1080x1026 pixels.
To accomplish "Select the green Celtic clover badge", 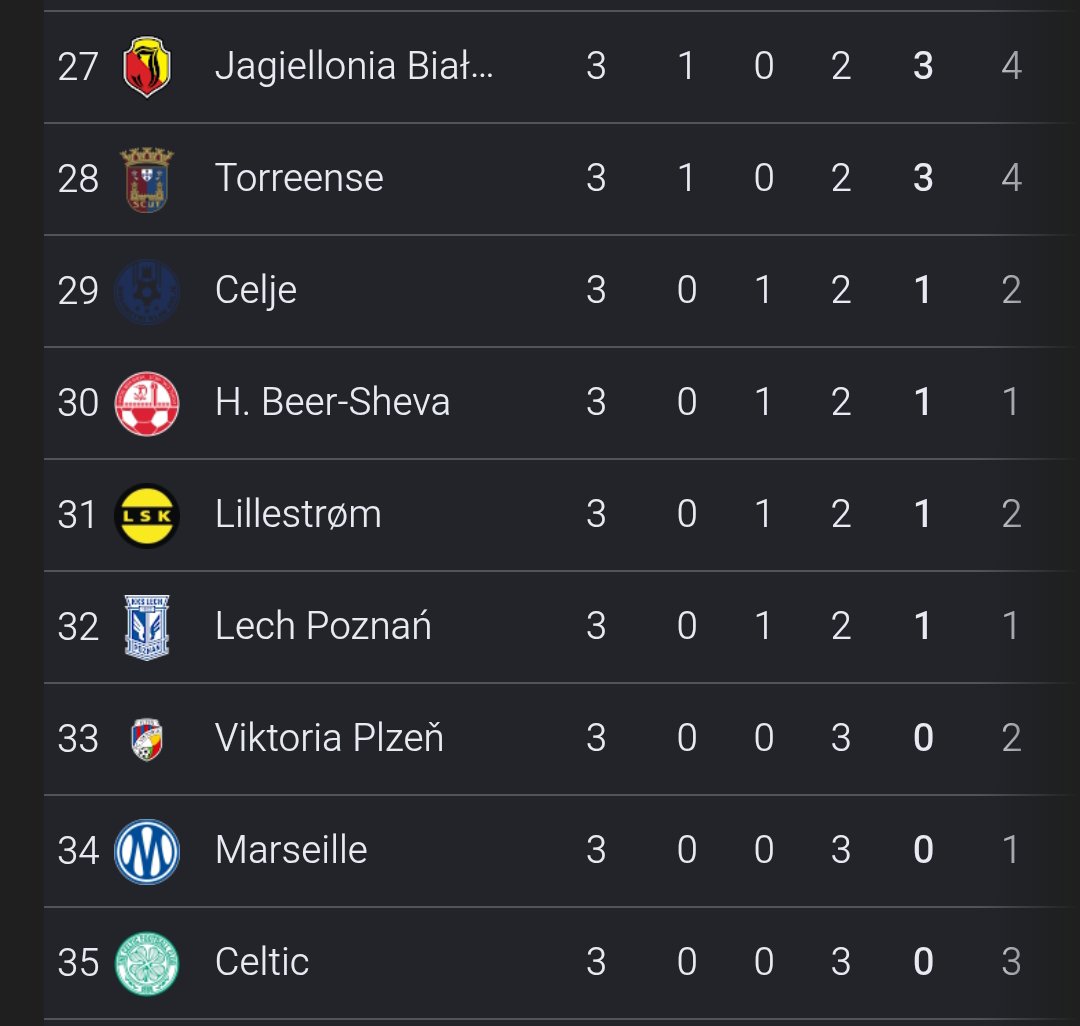I will [147, 963].
